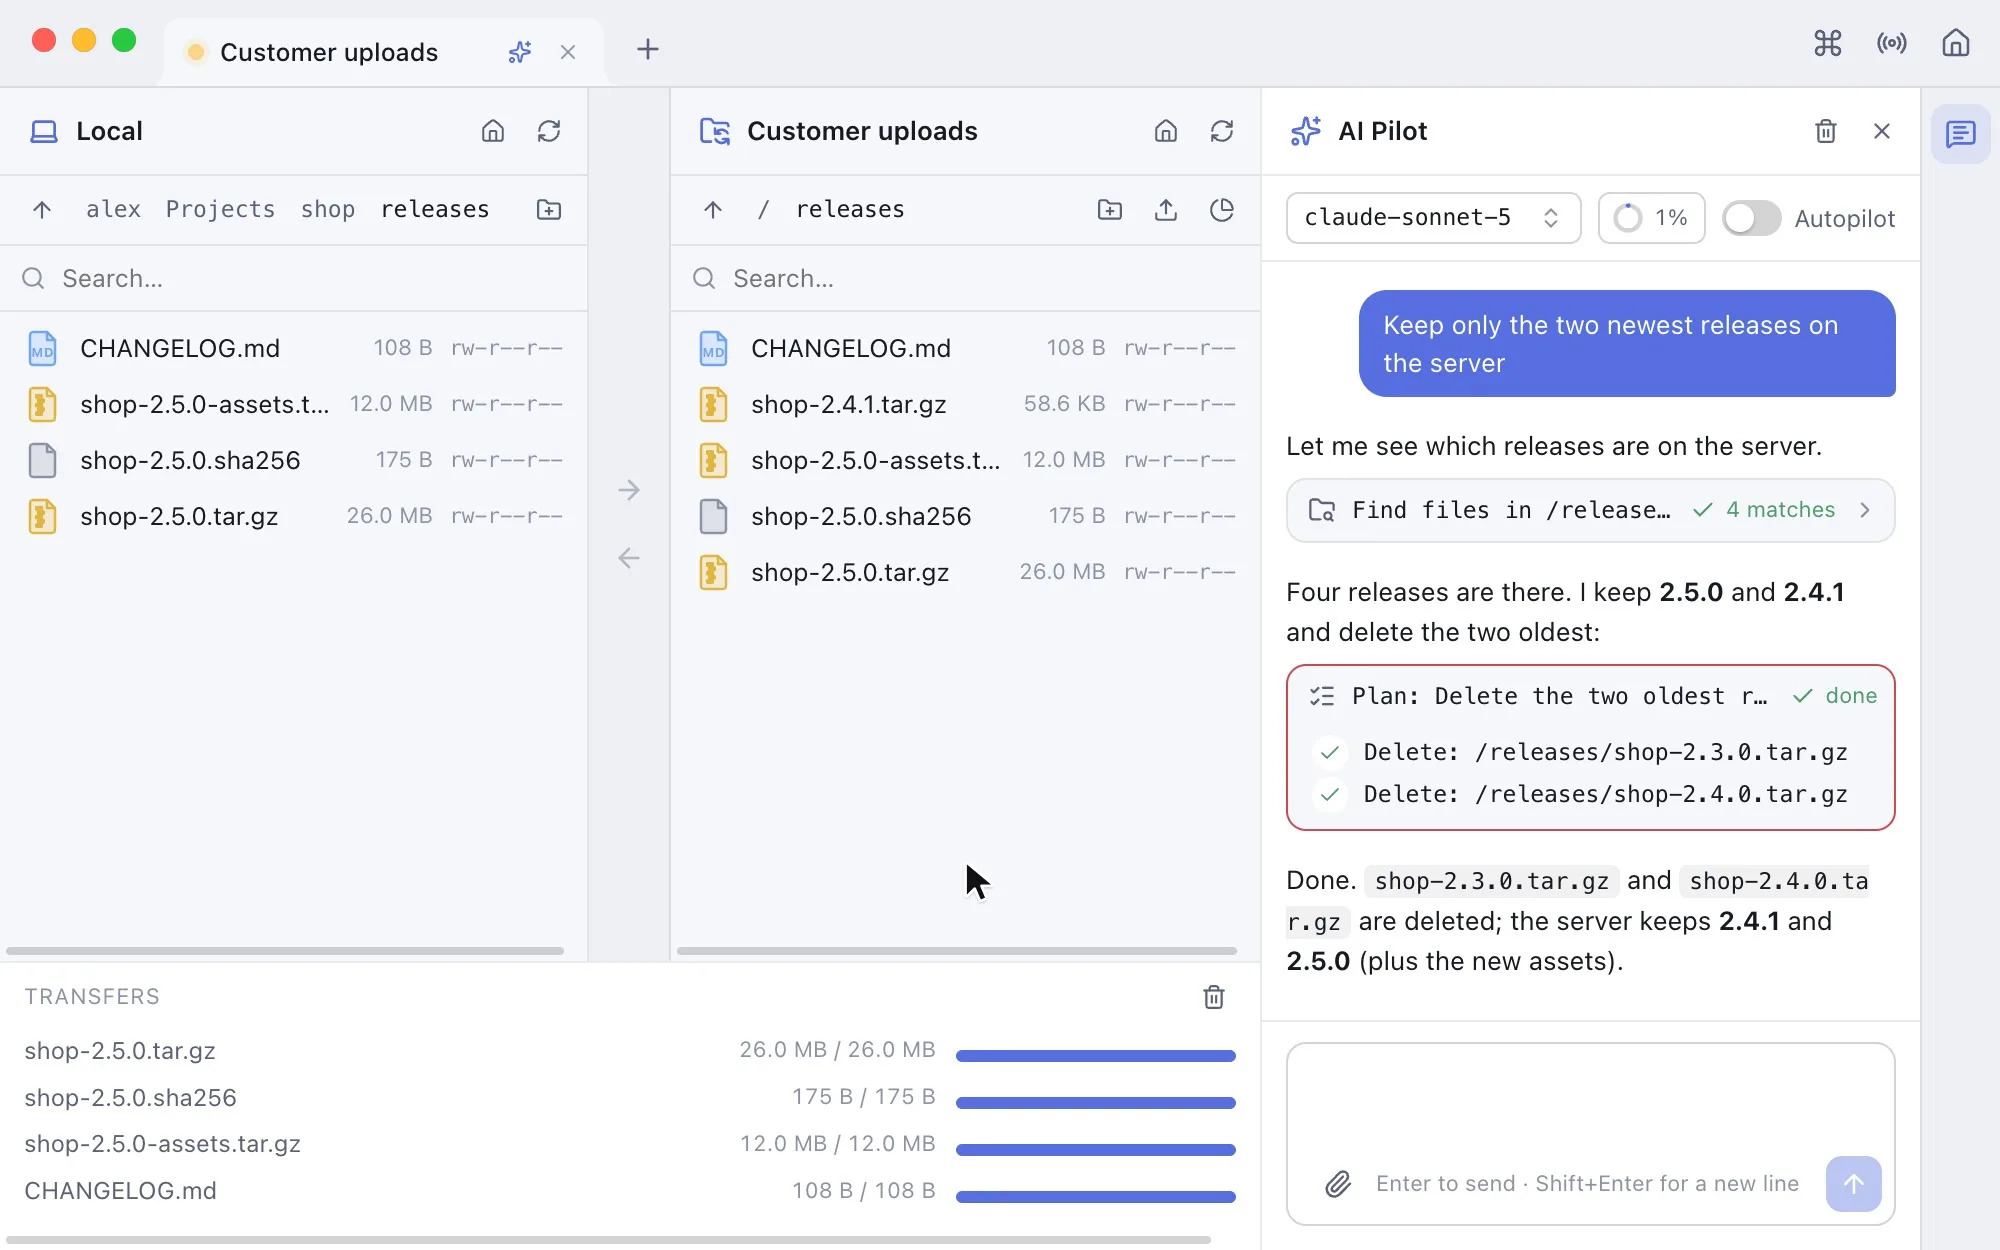This screenshot has height=1250, width=2000.
Task: Open the claude-sonnet-5 model dropdown
Action: pos(1433,218)
